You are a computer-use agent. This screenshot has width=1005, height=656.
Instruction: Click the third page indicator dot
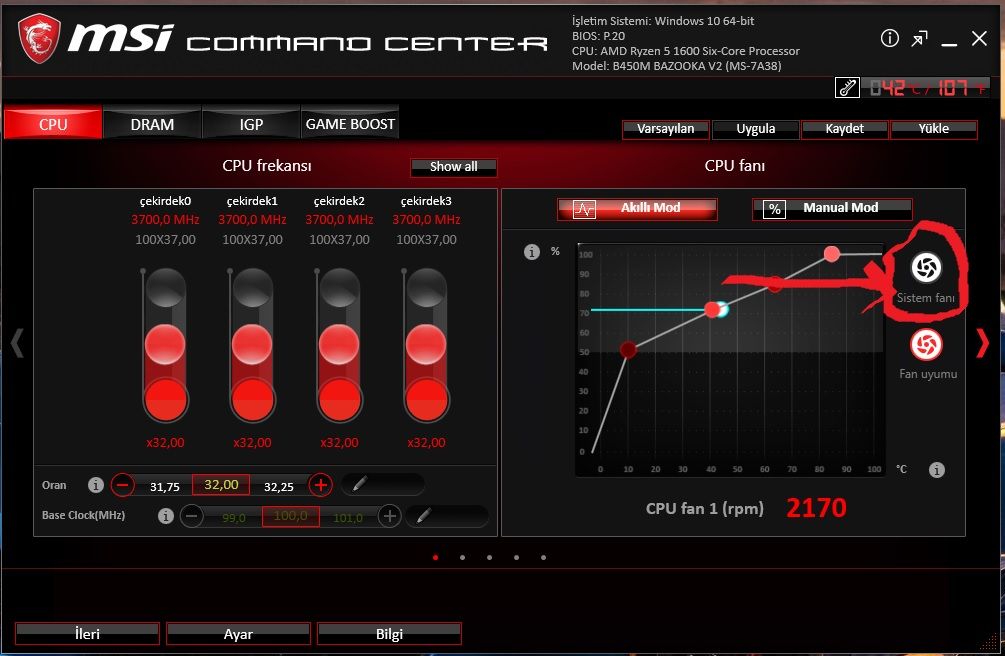coord(490,557)
